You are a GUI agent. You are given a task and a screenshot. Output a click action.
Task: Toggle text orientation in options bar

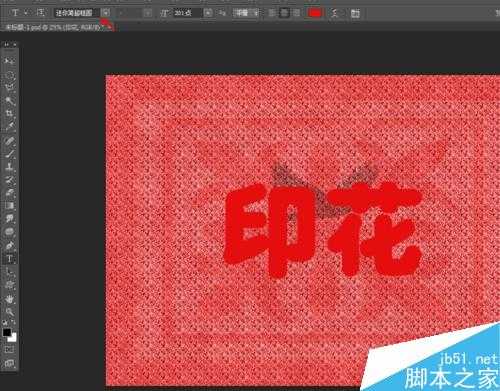(40, 13)
